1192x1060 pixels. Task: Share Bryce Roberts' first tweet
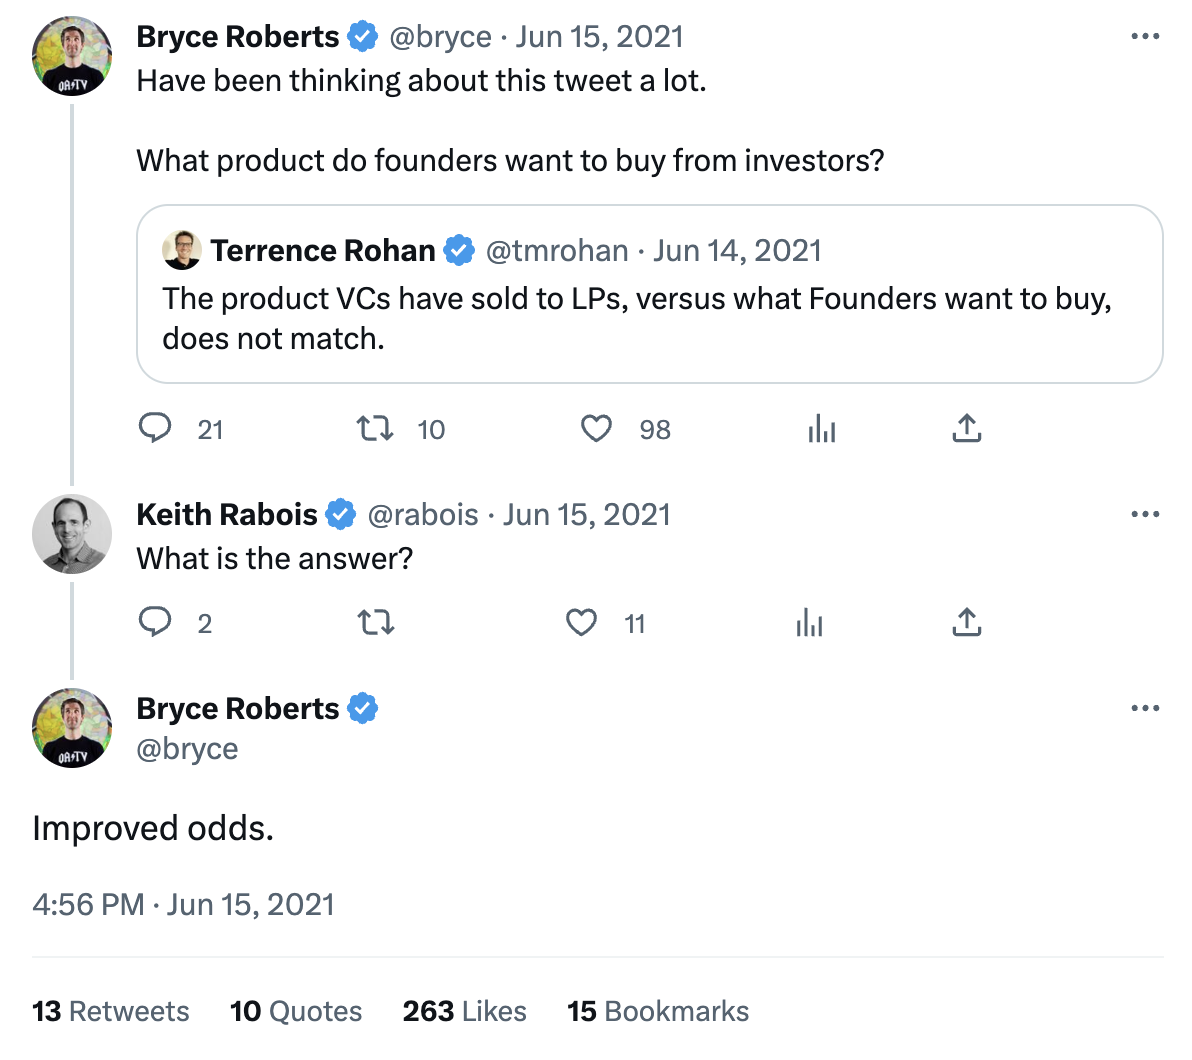pyautogui.click(x=966, y=429)
